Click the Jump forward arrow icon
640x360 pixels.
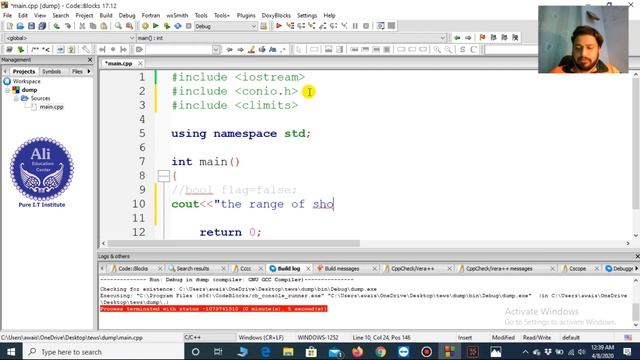(468, 38)
